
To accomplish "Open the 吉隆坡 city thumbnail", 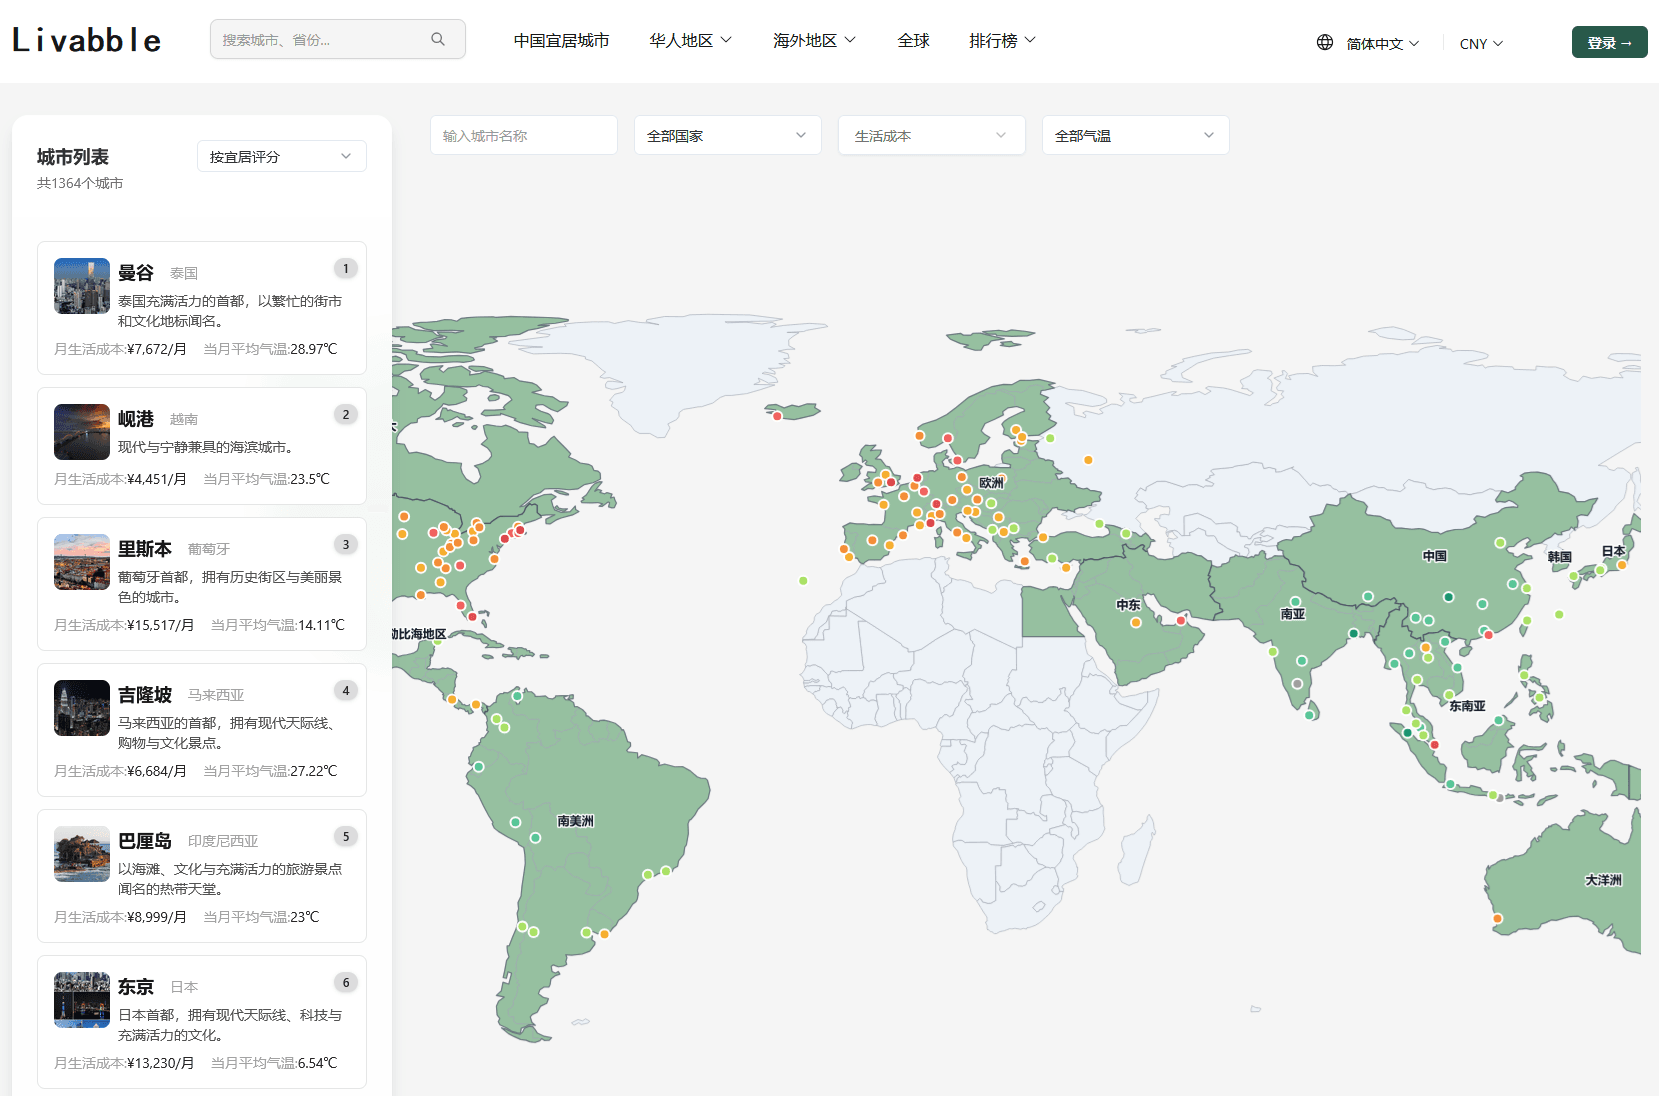I will [x=82, y=708].
